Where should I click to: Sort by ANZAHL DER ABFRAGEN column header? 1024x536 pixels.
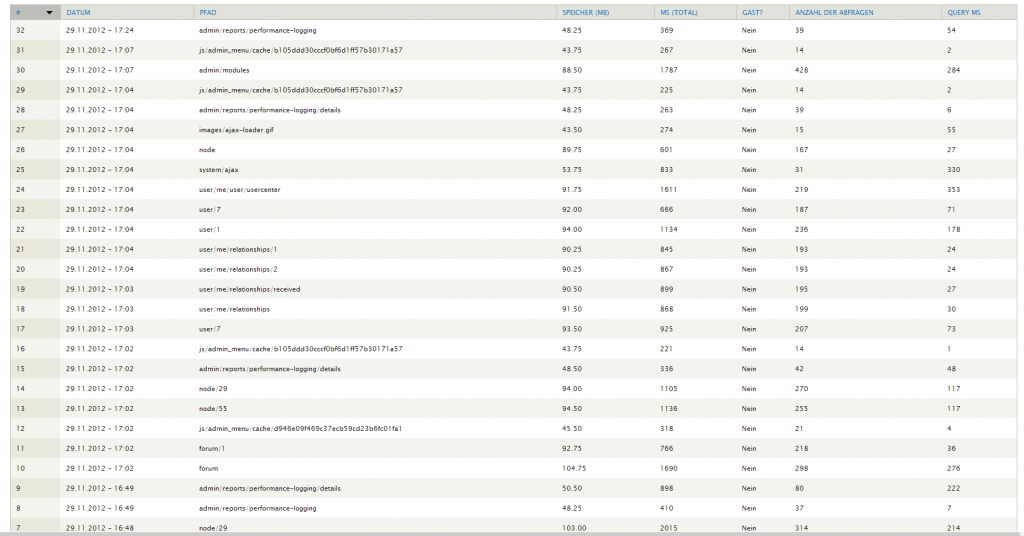click(x=832, y=12)
